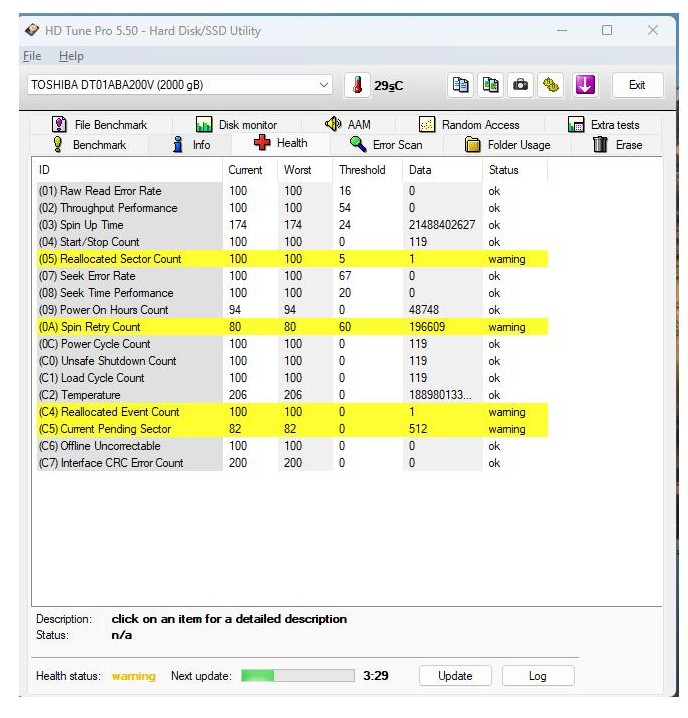The height and width of the screenshot is (718, 688).
Task: Open the Erase tab
Action: [x=617, y=145]
